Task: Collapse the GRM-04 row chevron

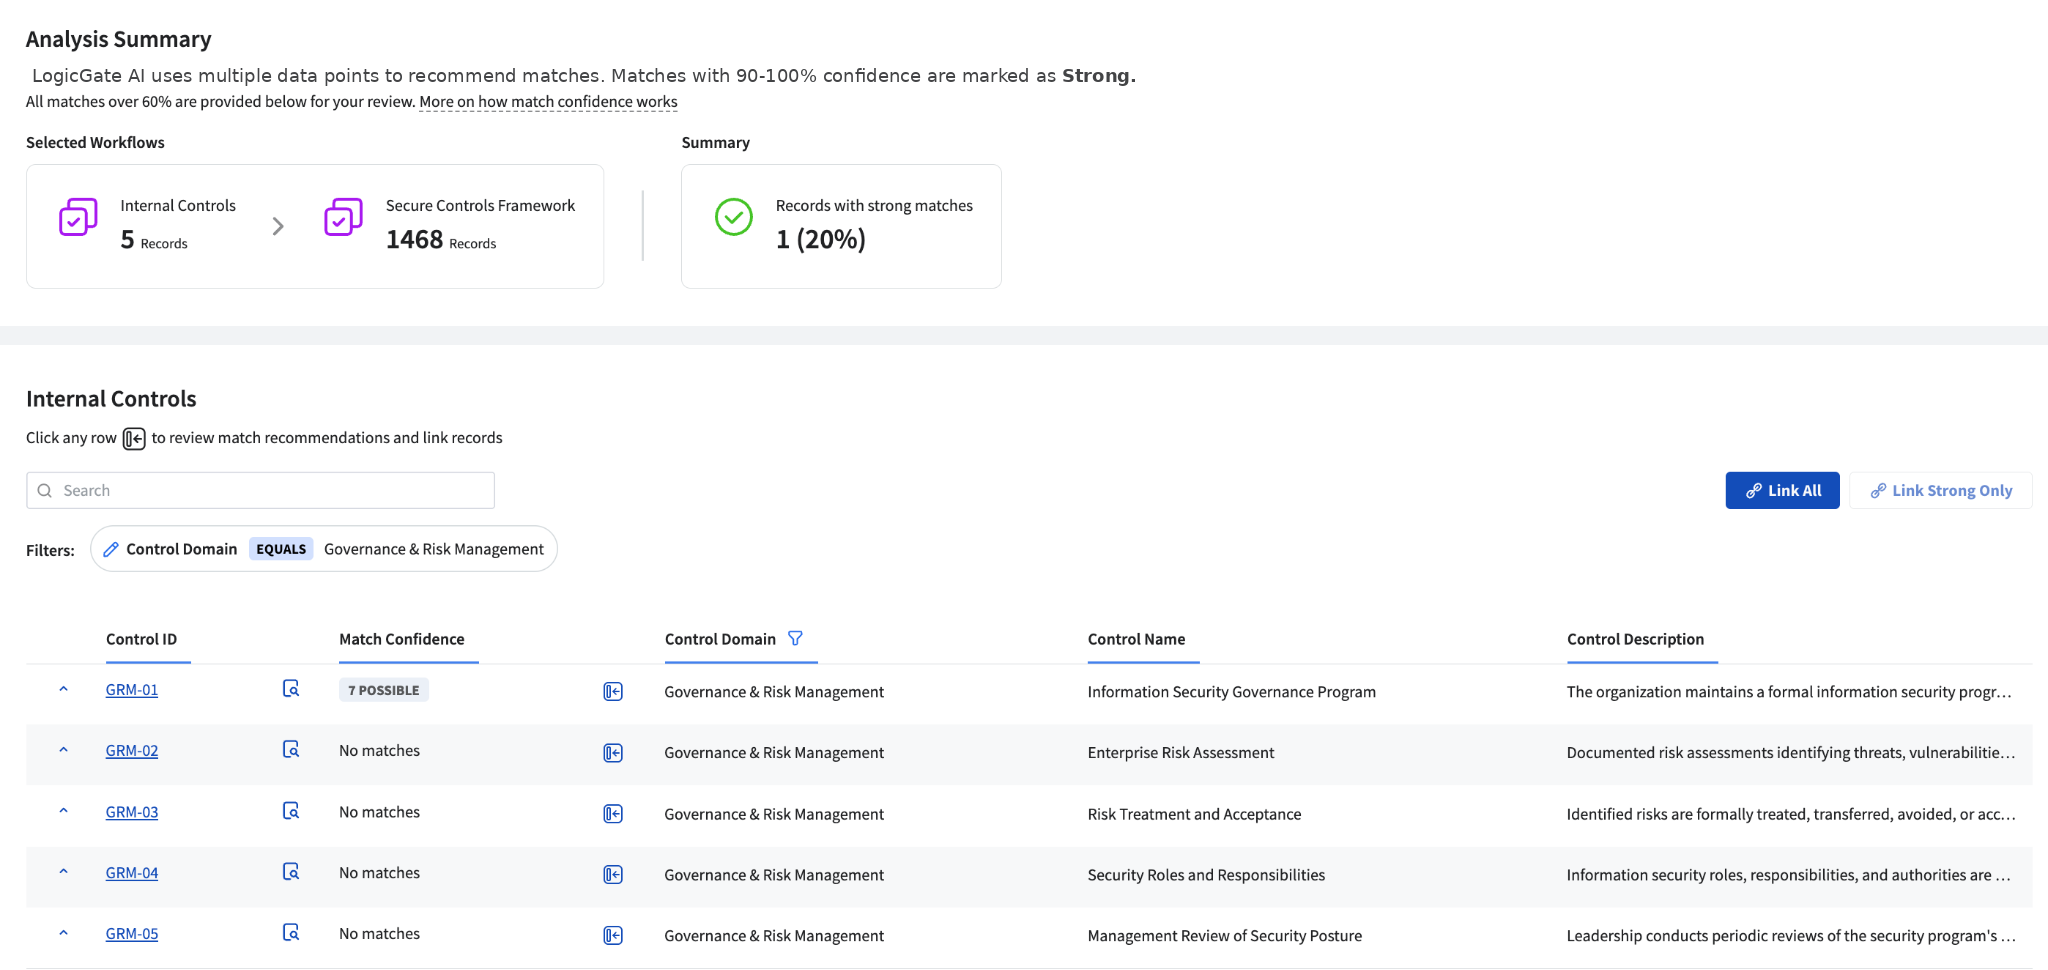Action: click(63, 872)
